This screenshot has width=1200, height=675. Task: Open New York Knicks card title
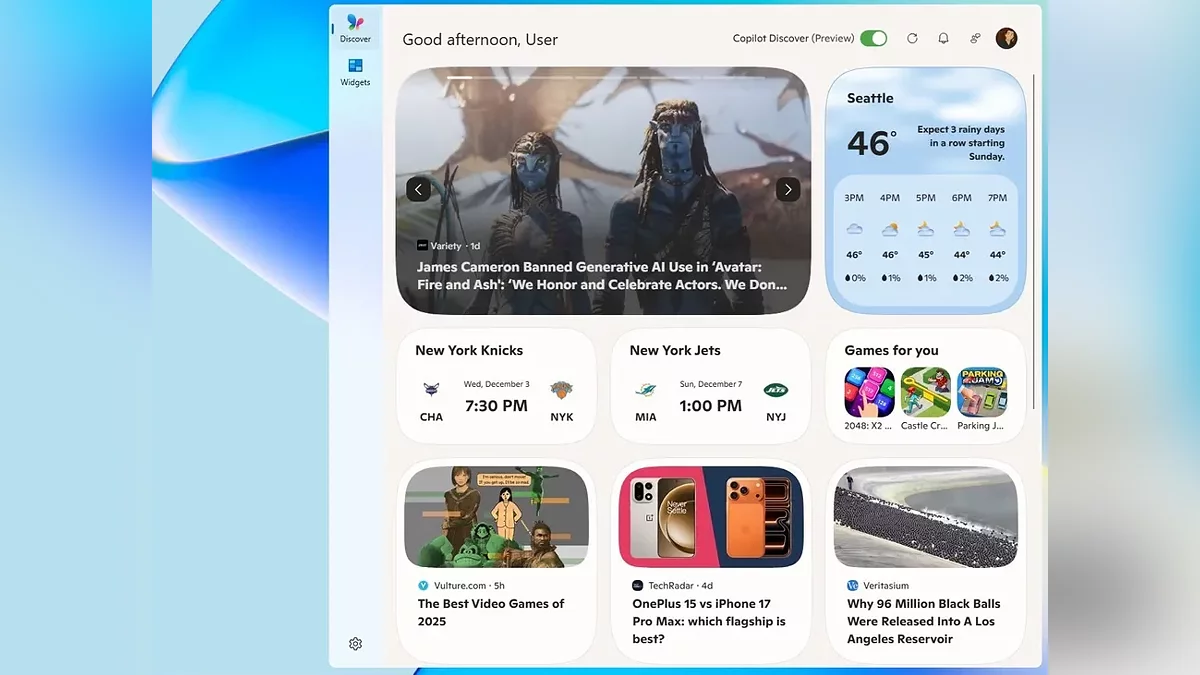click(x=469, y=350)
